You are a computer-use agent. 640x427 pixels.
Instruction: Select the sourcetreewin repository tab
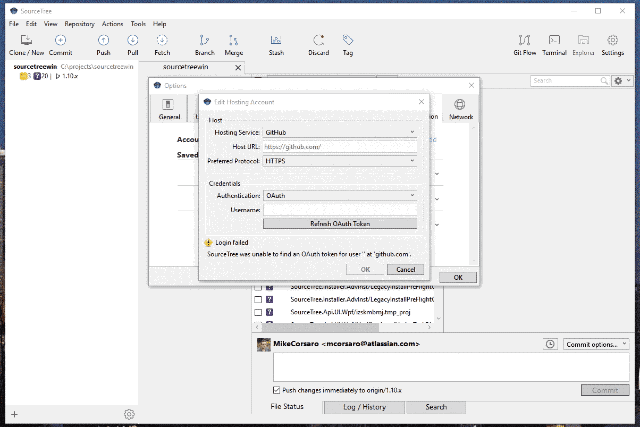(186, 67)
